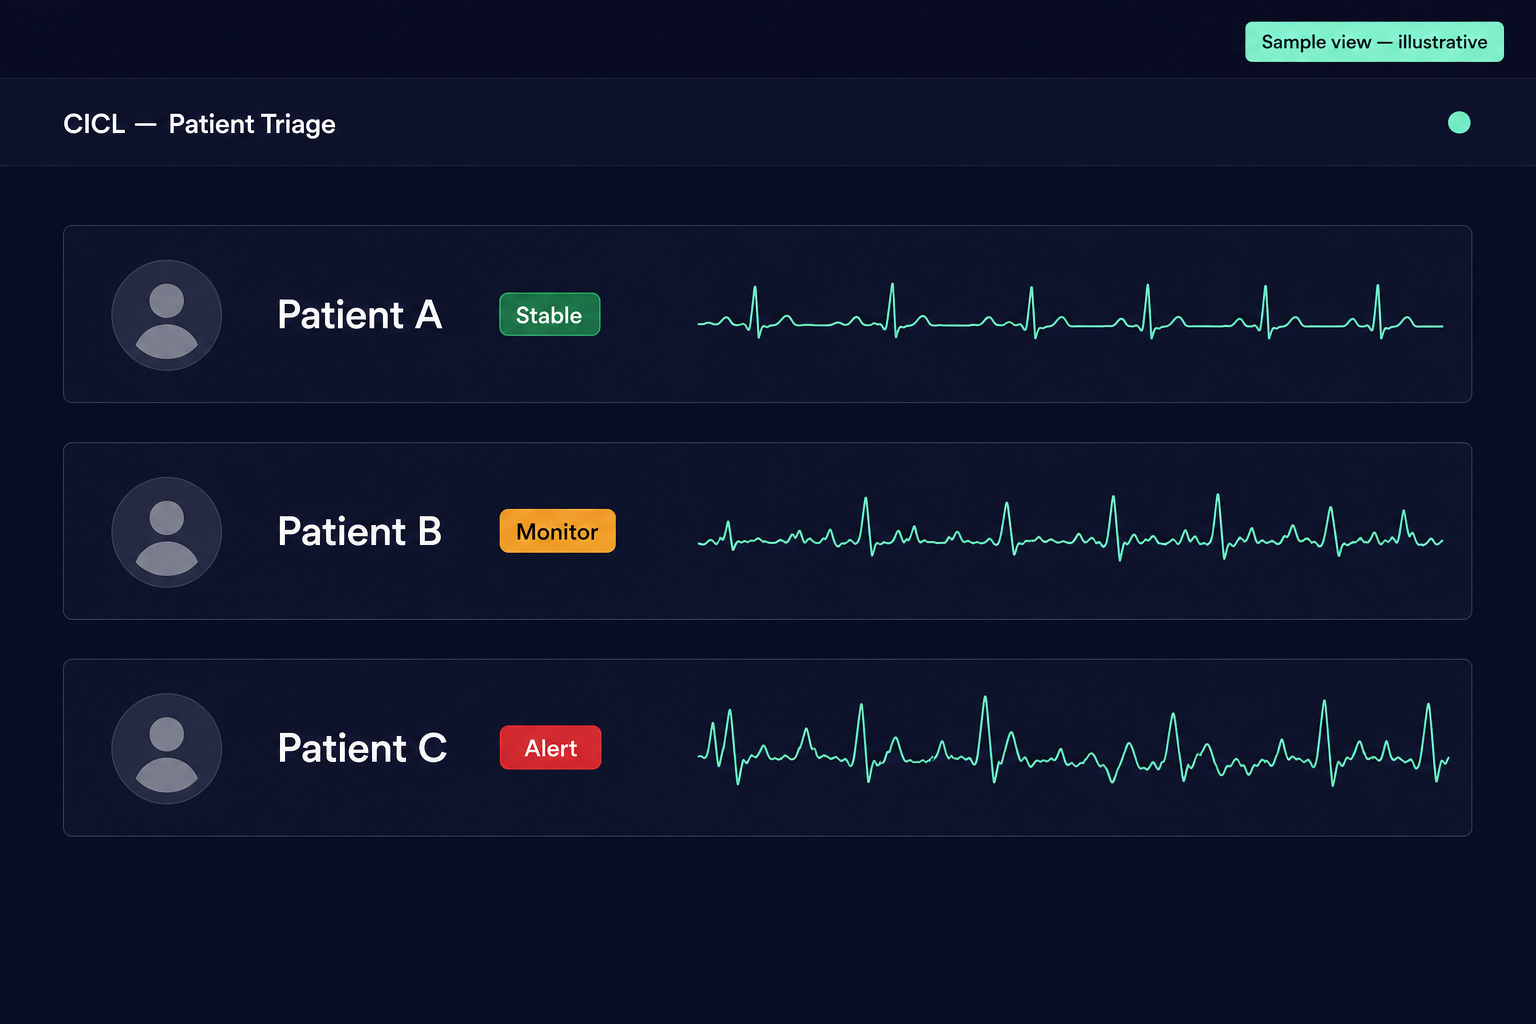Click the green status dot in header
This screenshot has width=1536, height=1024.
pyautogui.click(x=1459, y=122)
